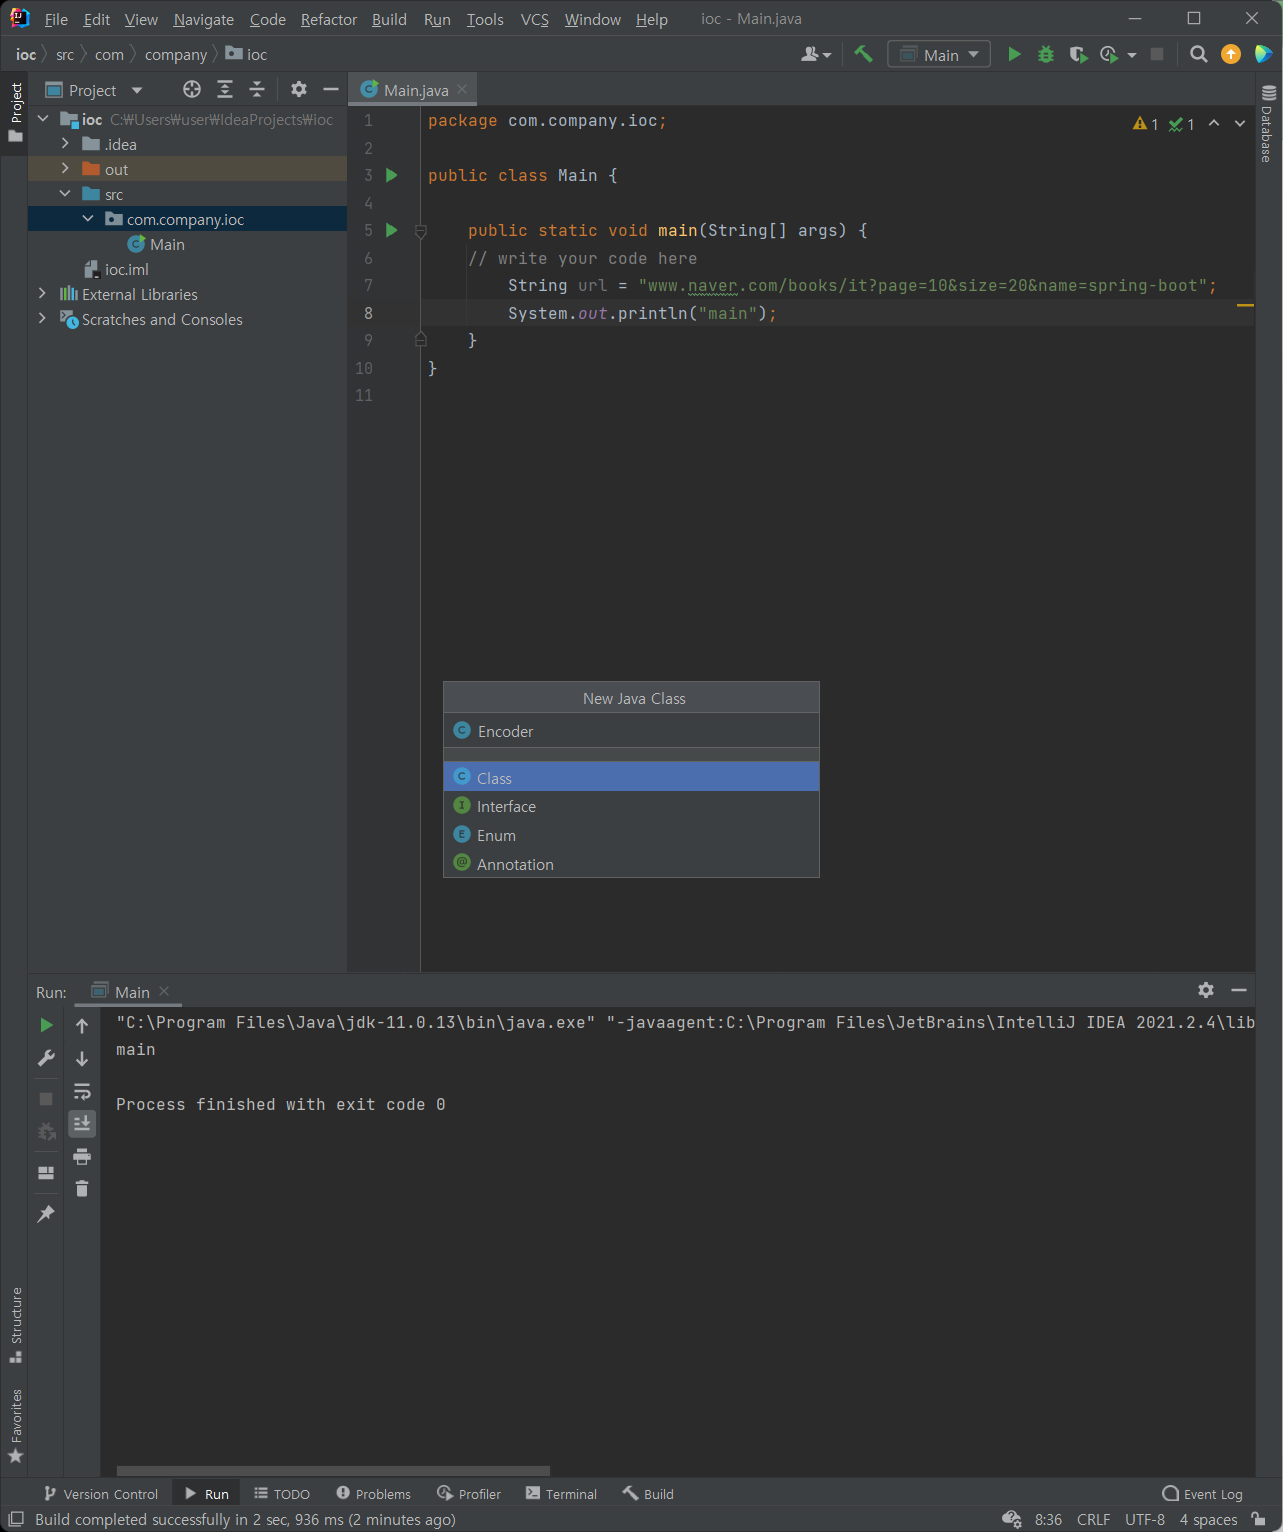Screen dimensions: 1283x1532
Task: Open the user account dropdown
Action: (816, 54)
